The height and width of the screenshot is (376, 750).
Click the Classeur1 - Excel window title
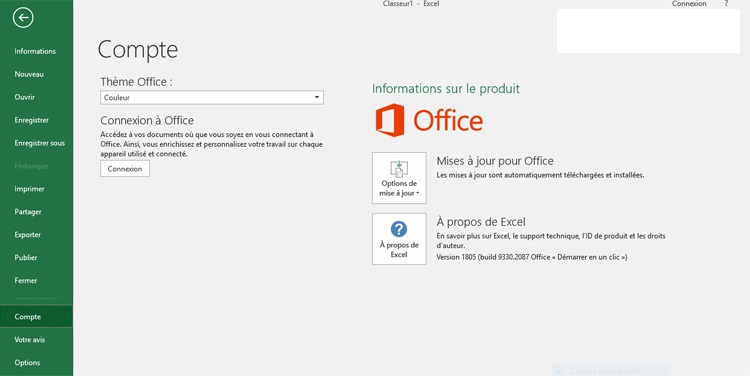click(411, 4)
